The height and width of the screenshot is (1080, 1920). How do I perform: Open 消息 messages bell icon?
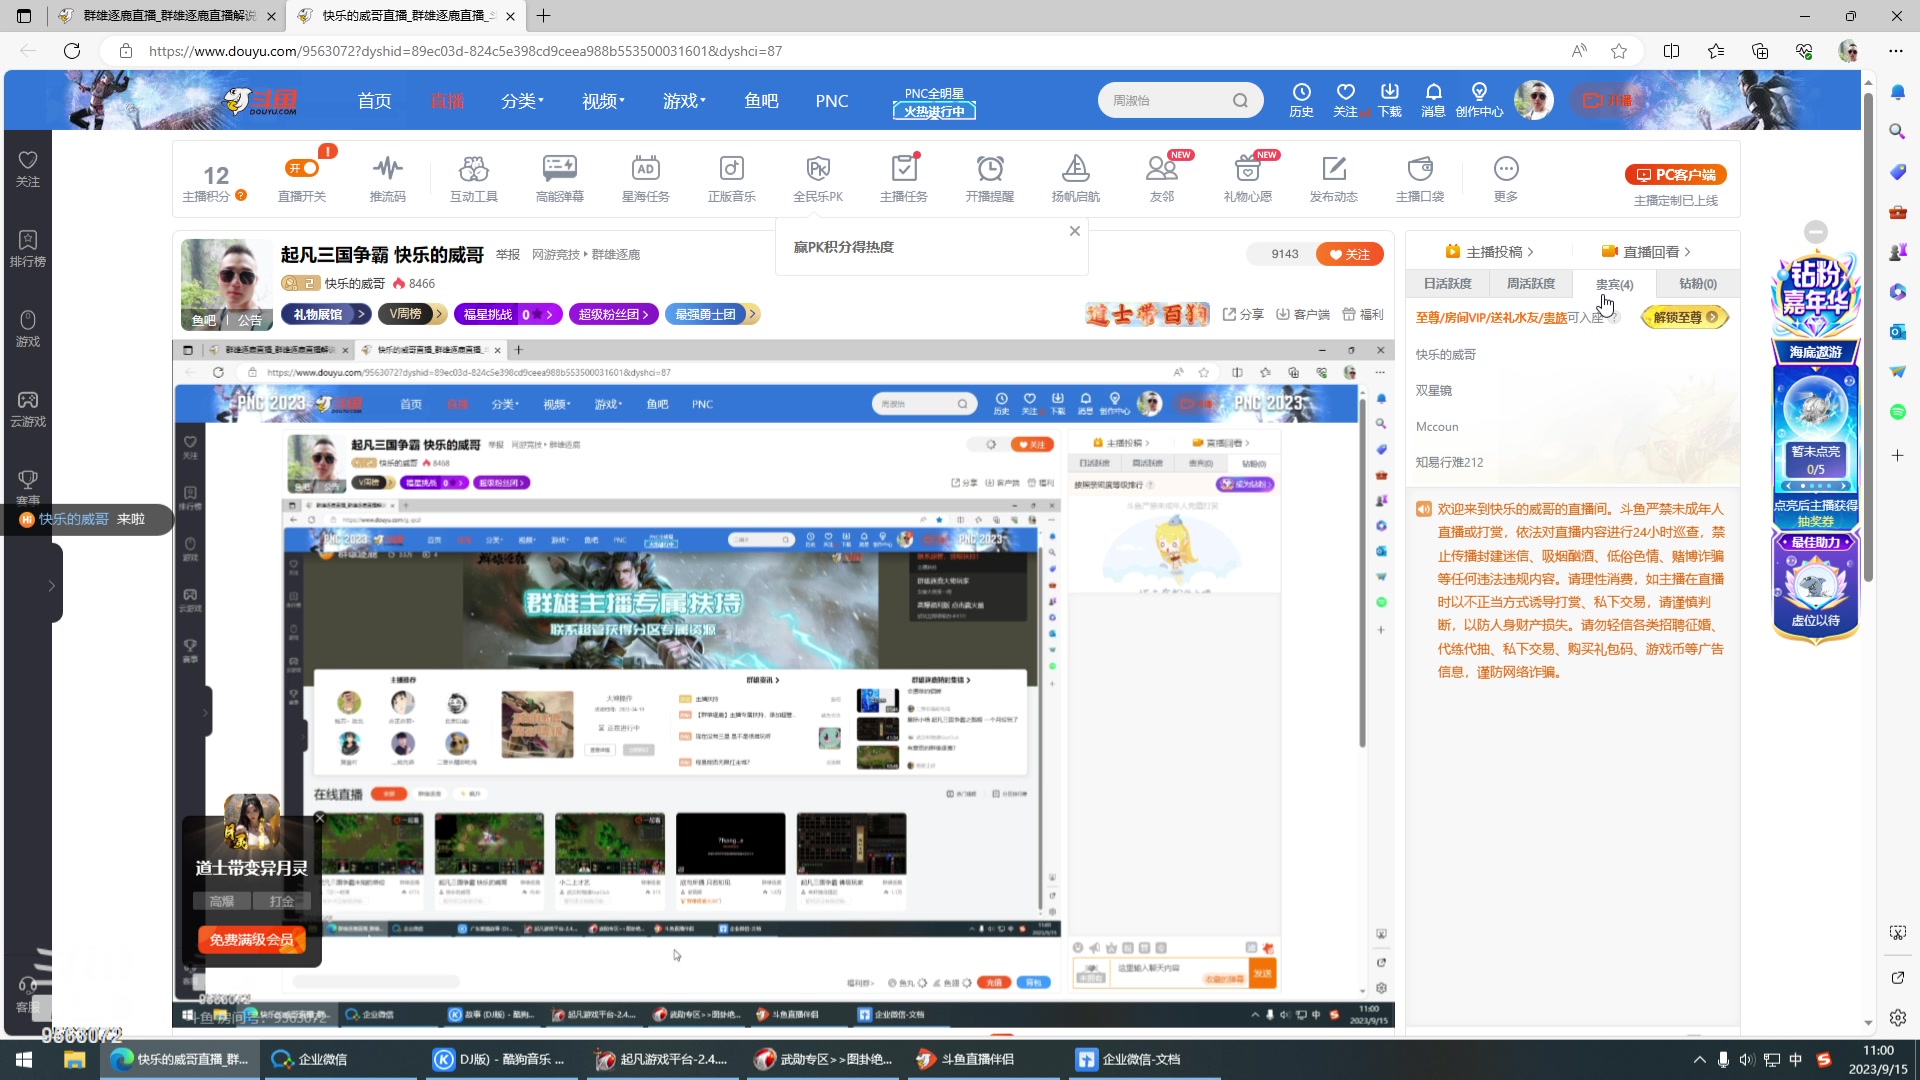click(x=1433, y=100)
